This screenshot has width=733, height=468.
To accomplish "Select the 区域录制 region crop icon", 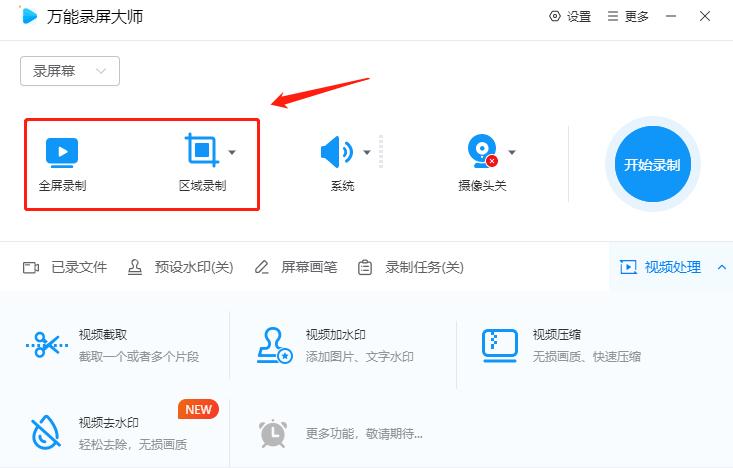I will coord(202,150).
